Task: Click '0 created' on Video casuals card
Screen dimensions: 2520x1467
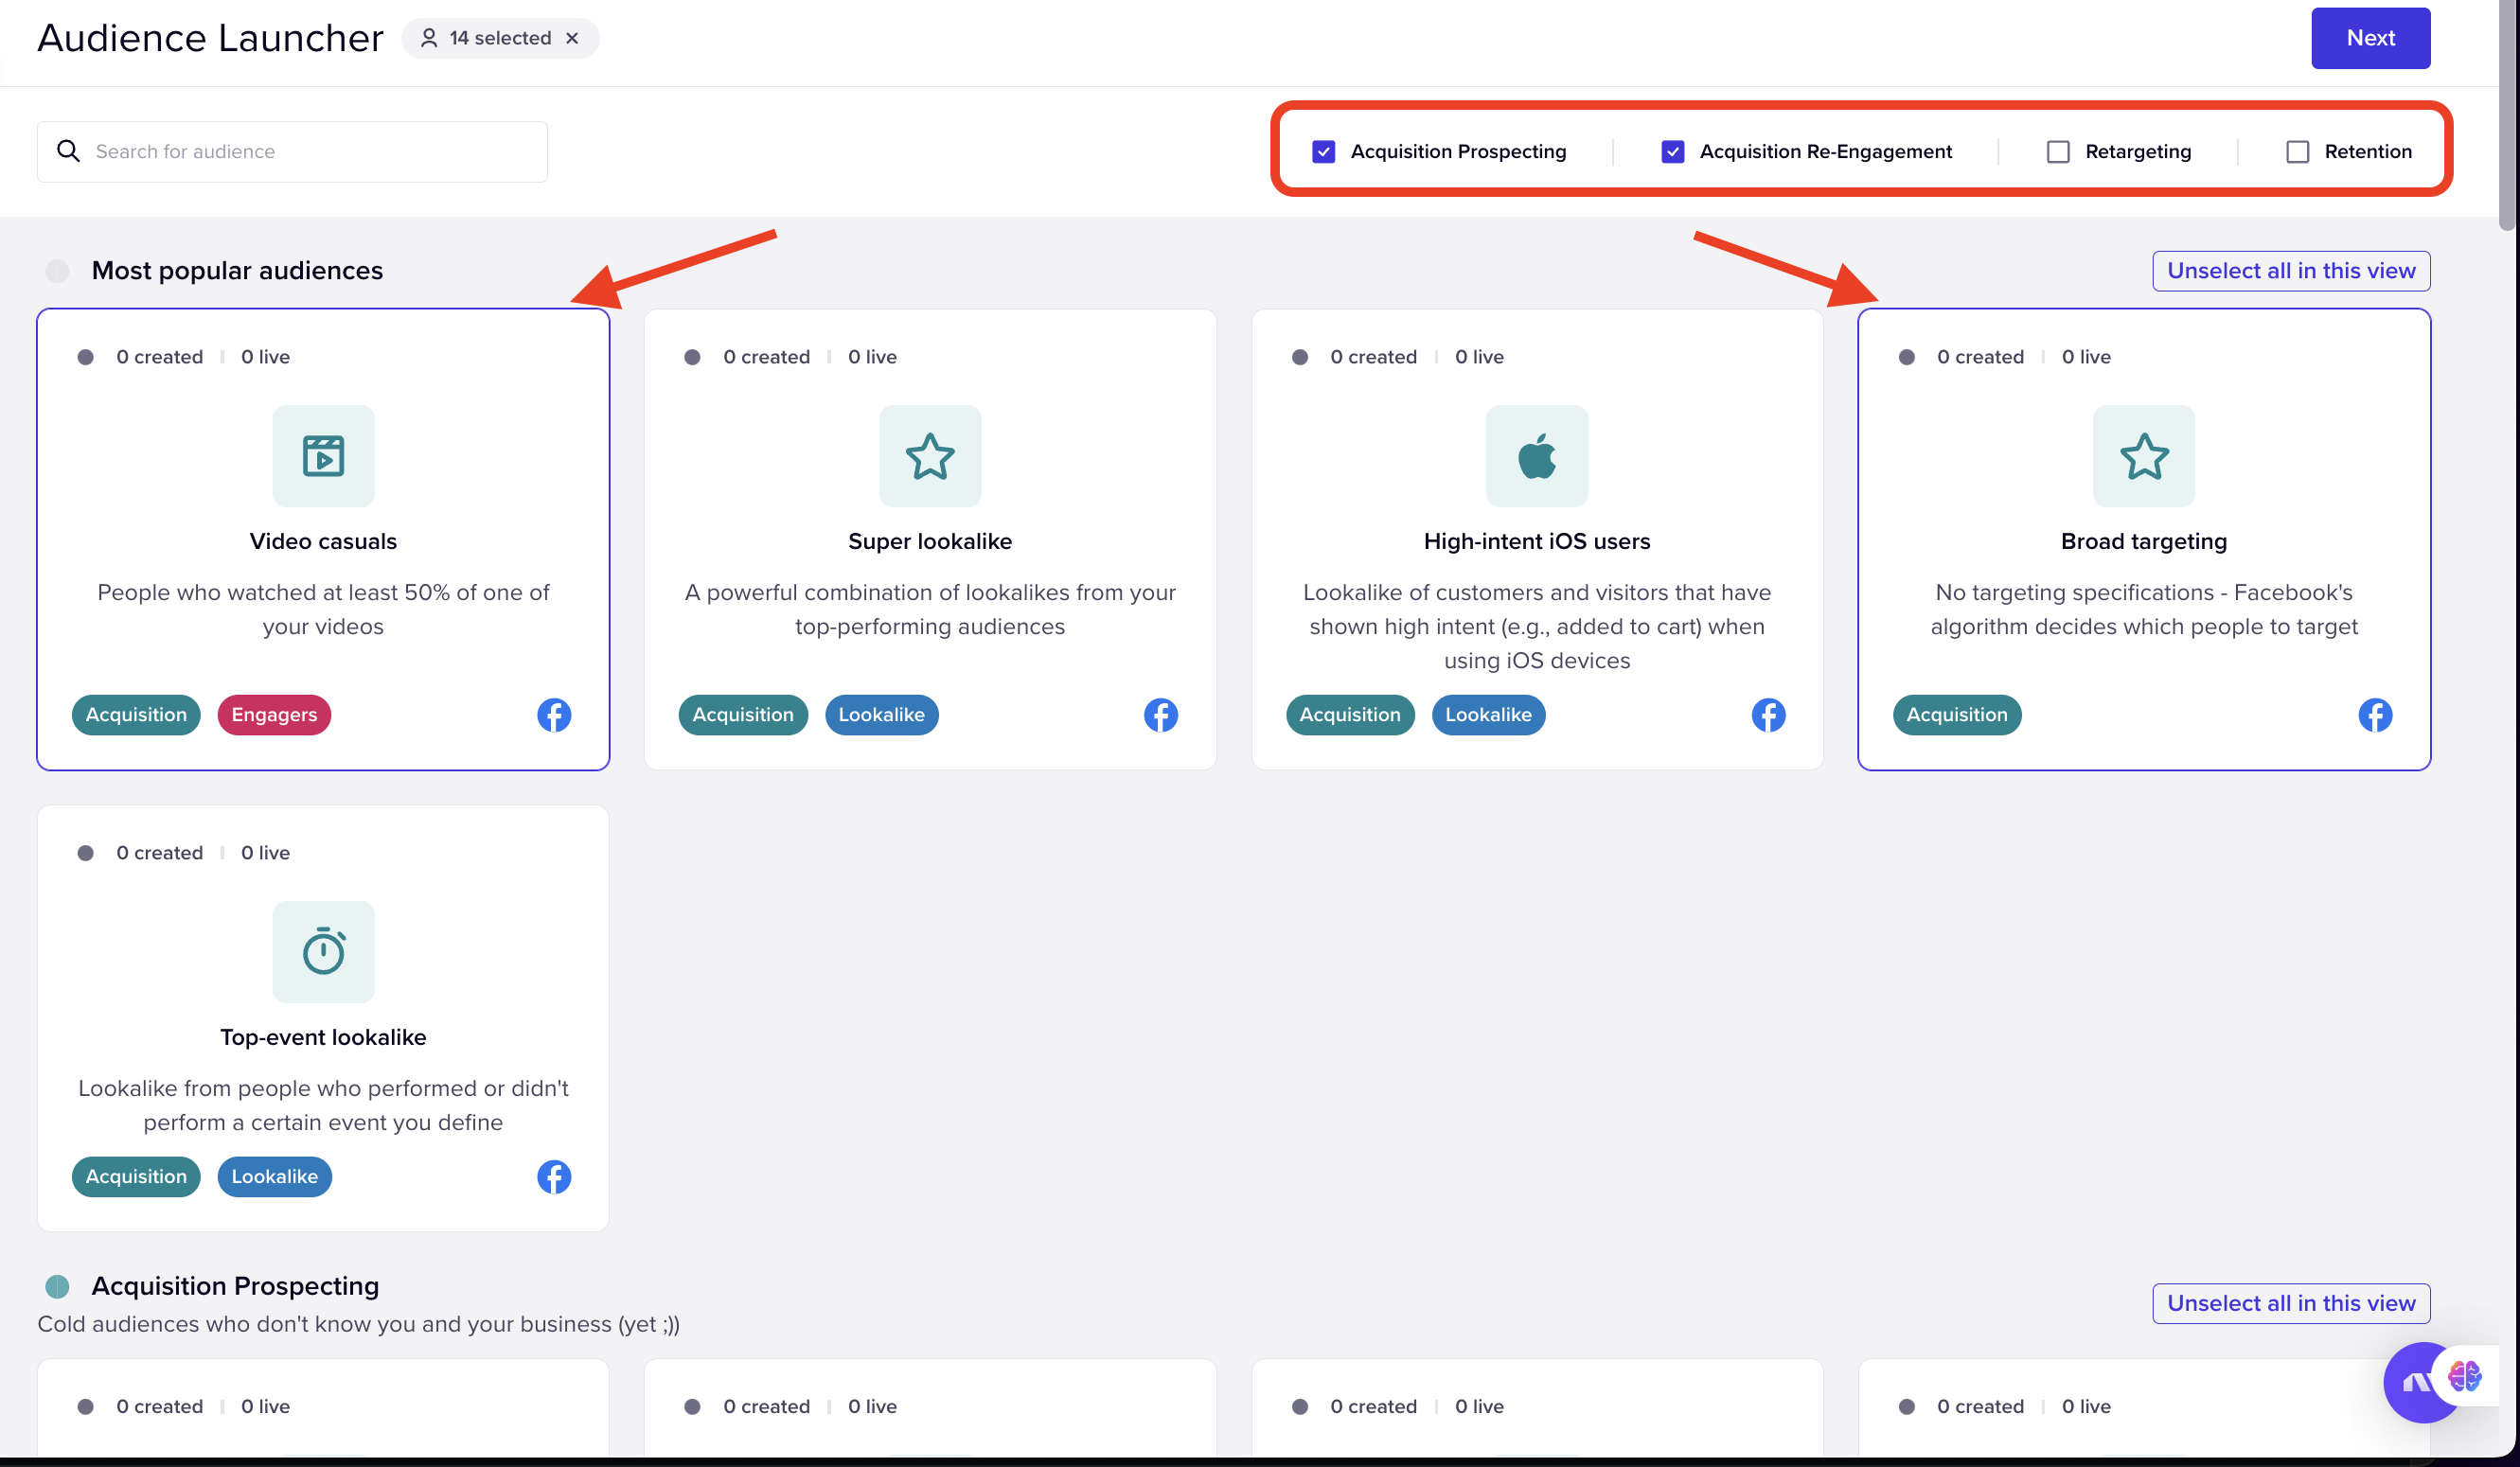Action: [x=159, y=357]
